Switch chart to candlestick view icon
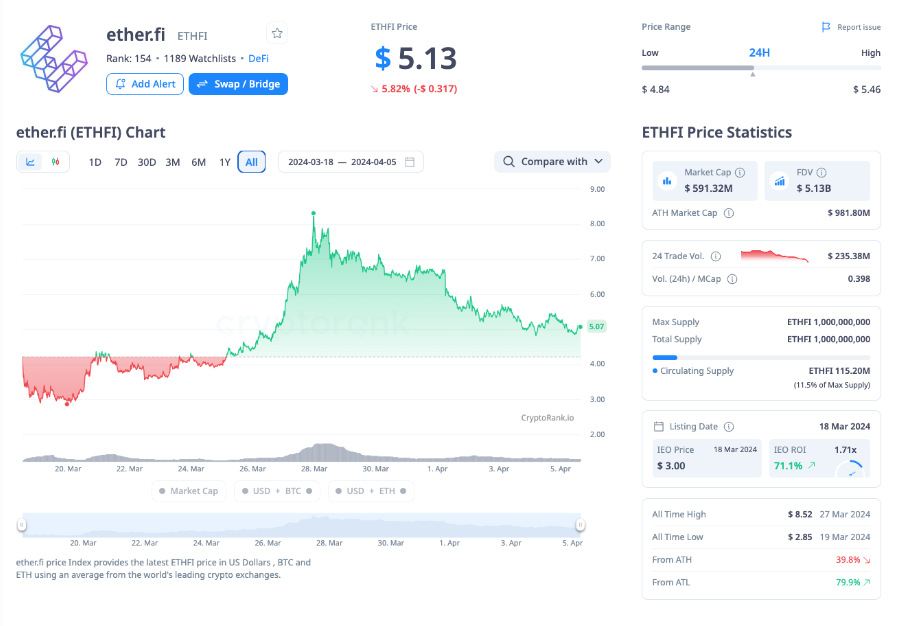 coord(55,162)
